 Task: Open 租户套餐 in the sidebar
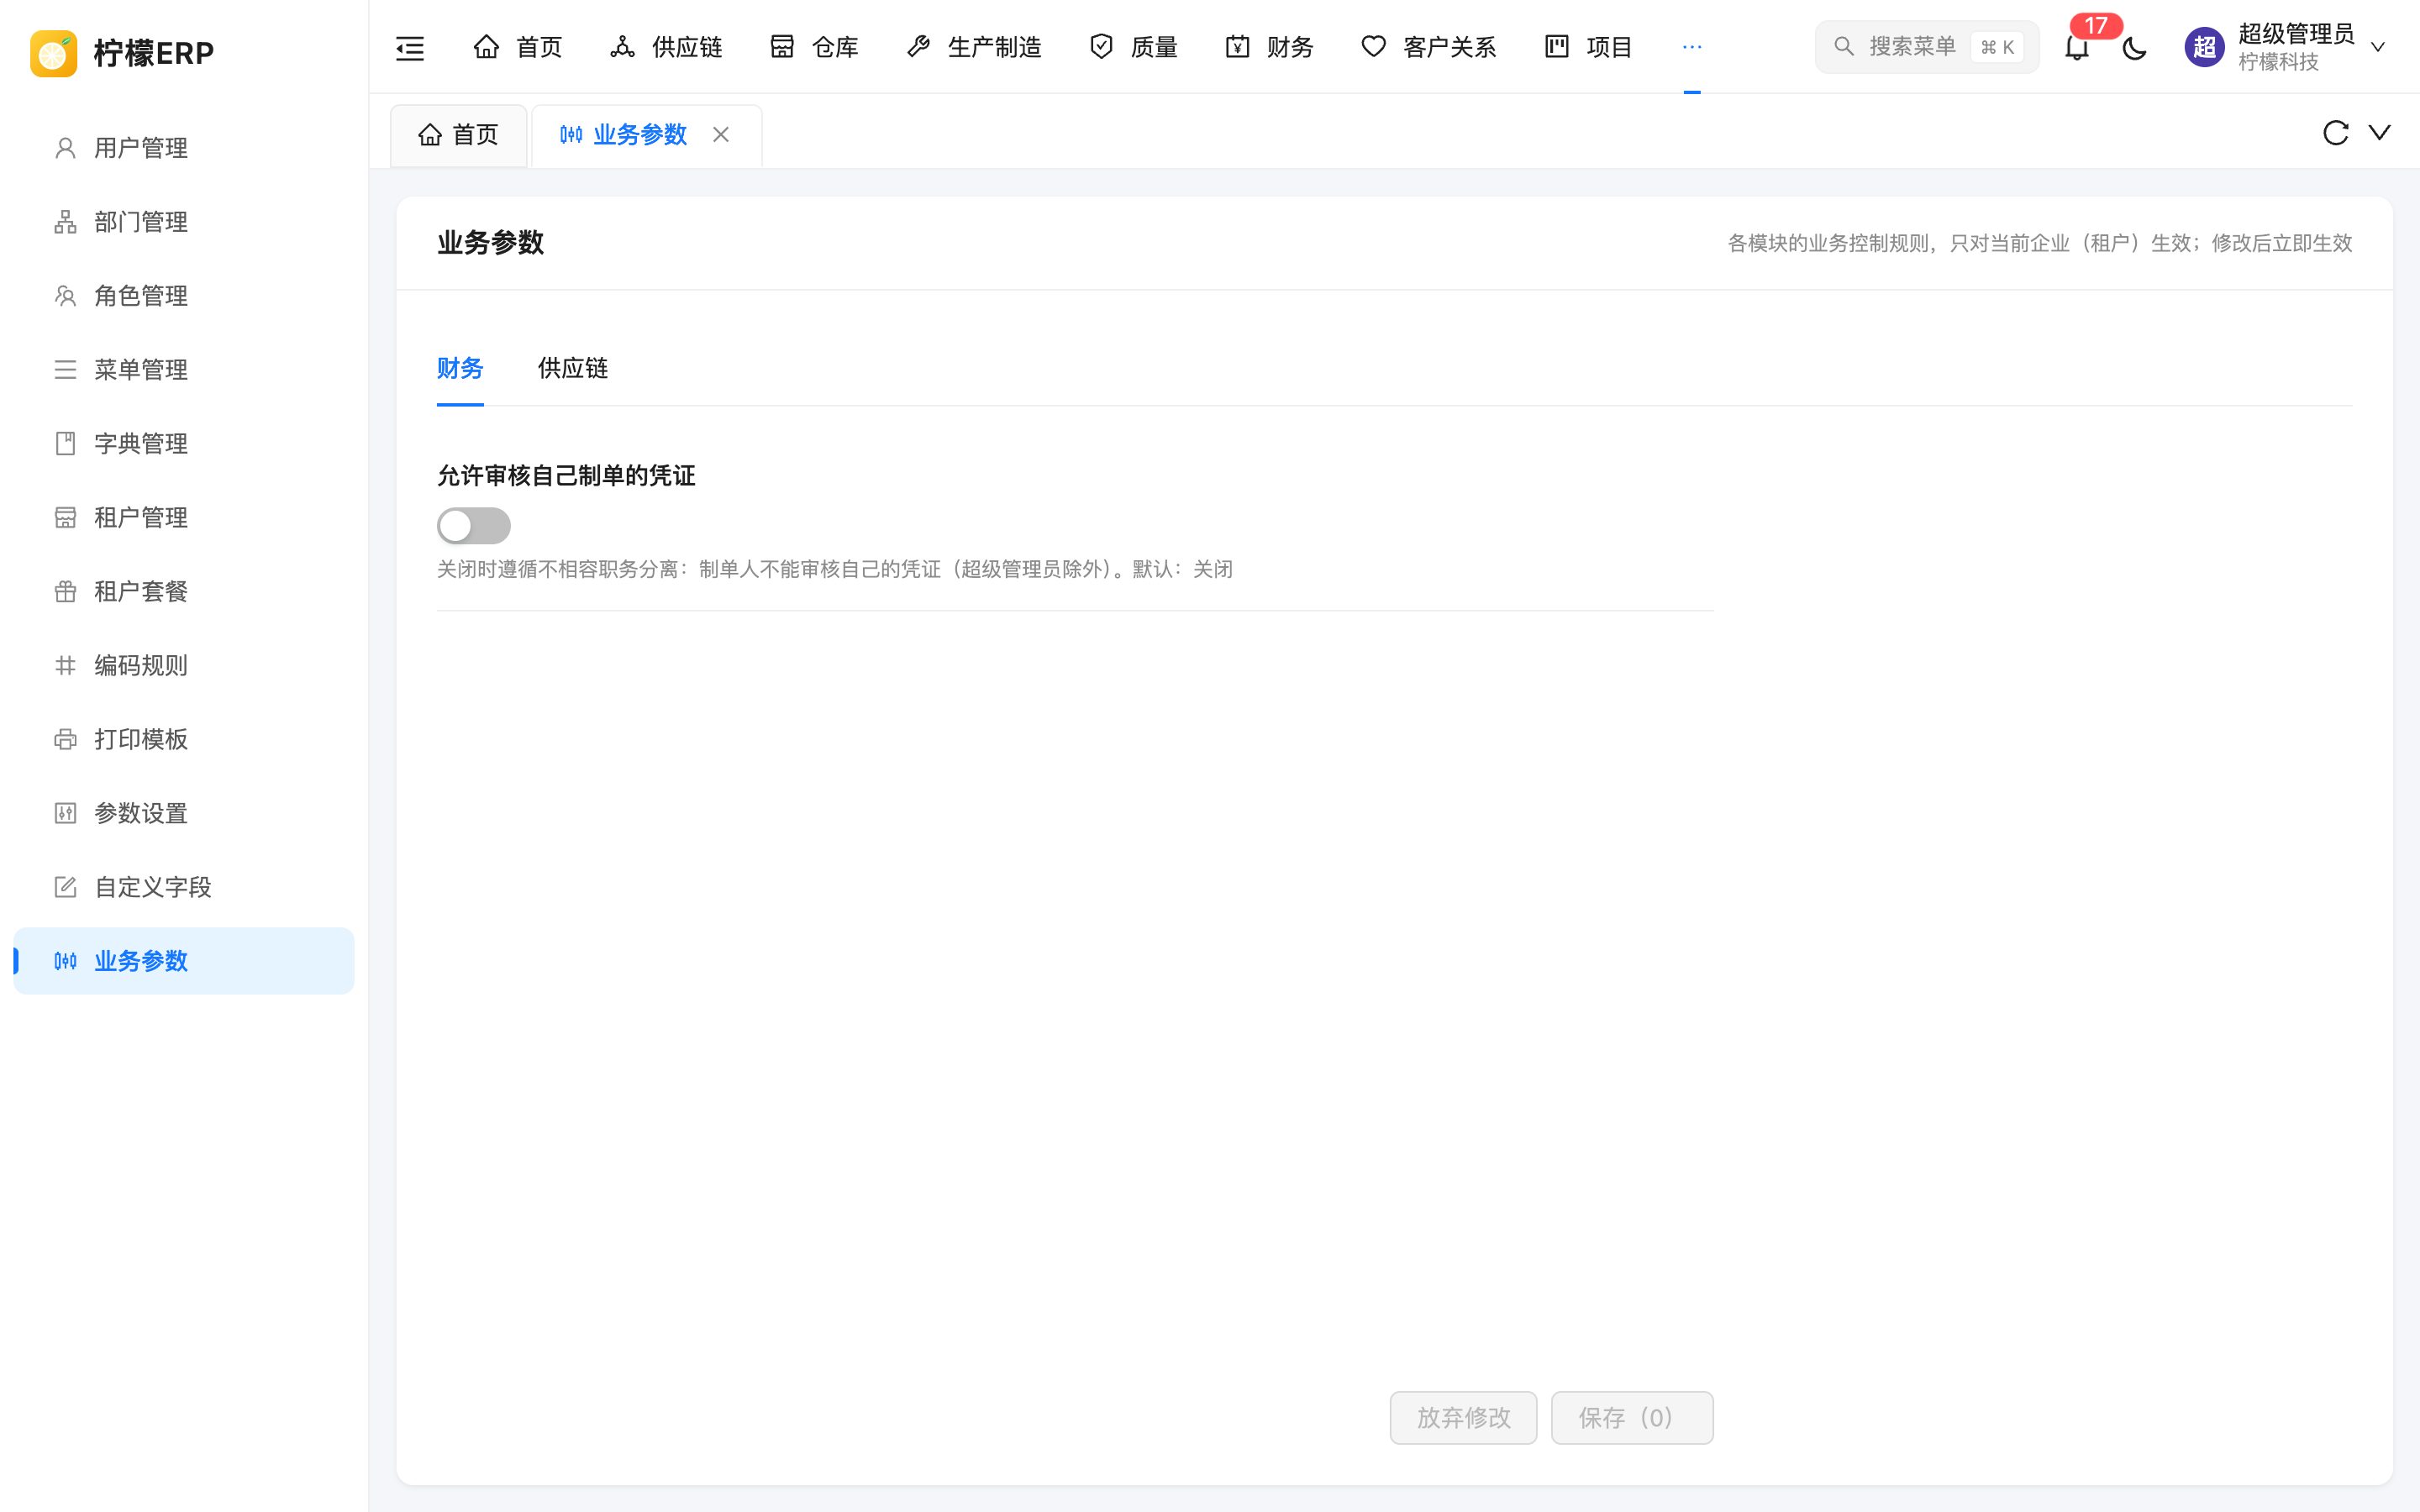184,592
